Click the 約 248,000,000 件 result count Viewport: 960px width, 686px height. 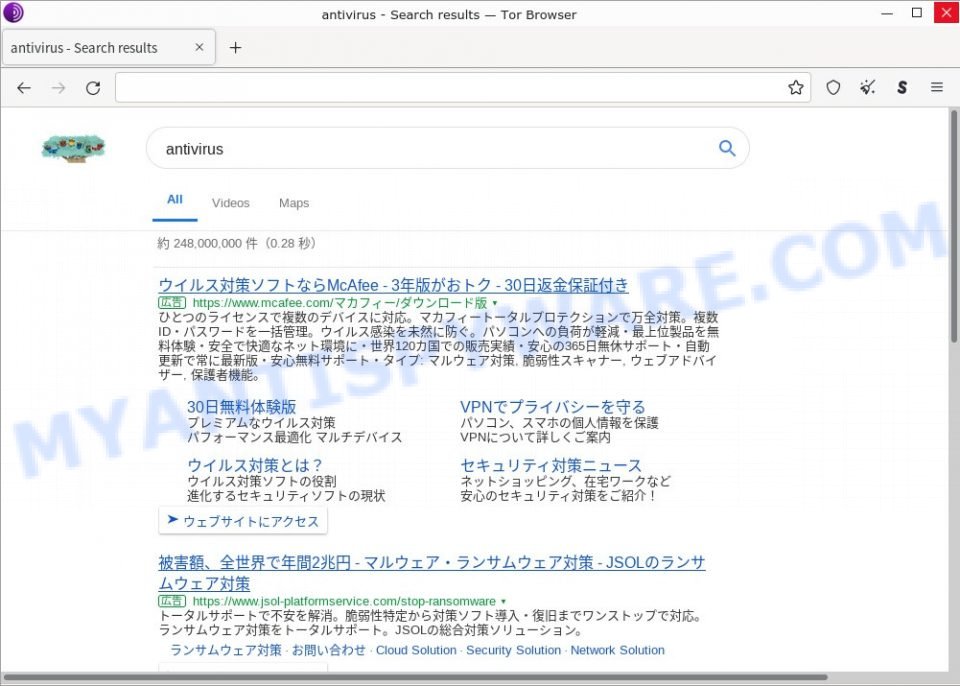pos(239,244)
